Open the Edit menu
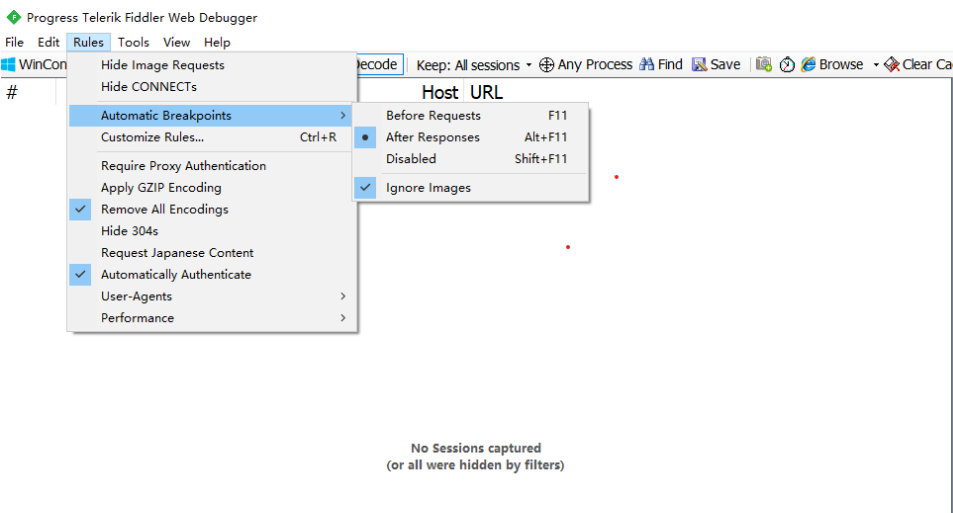The image size is (953, 513). (x=49, y=42)
